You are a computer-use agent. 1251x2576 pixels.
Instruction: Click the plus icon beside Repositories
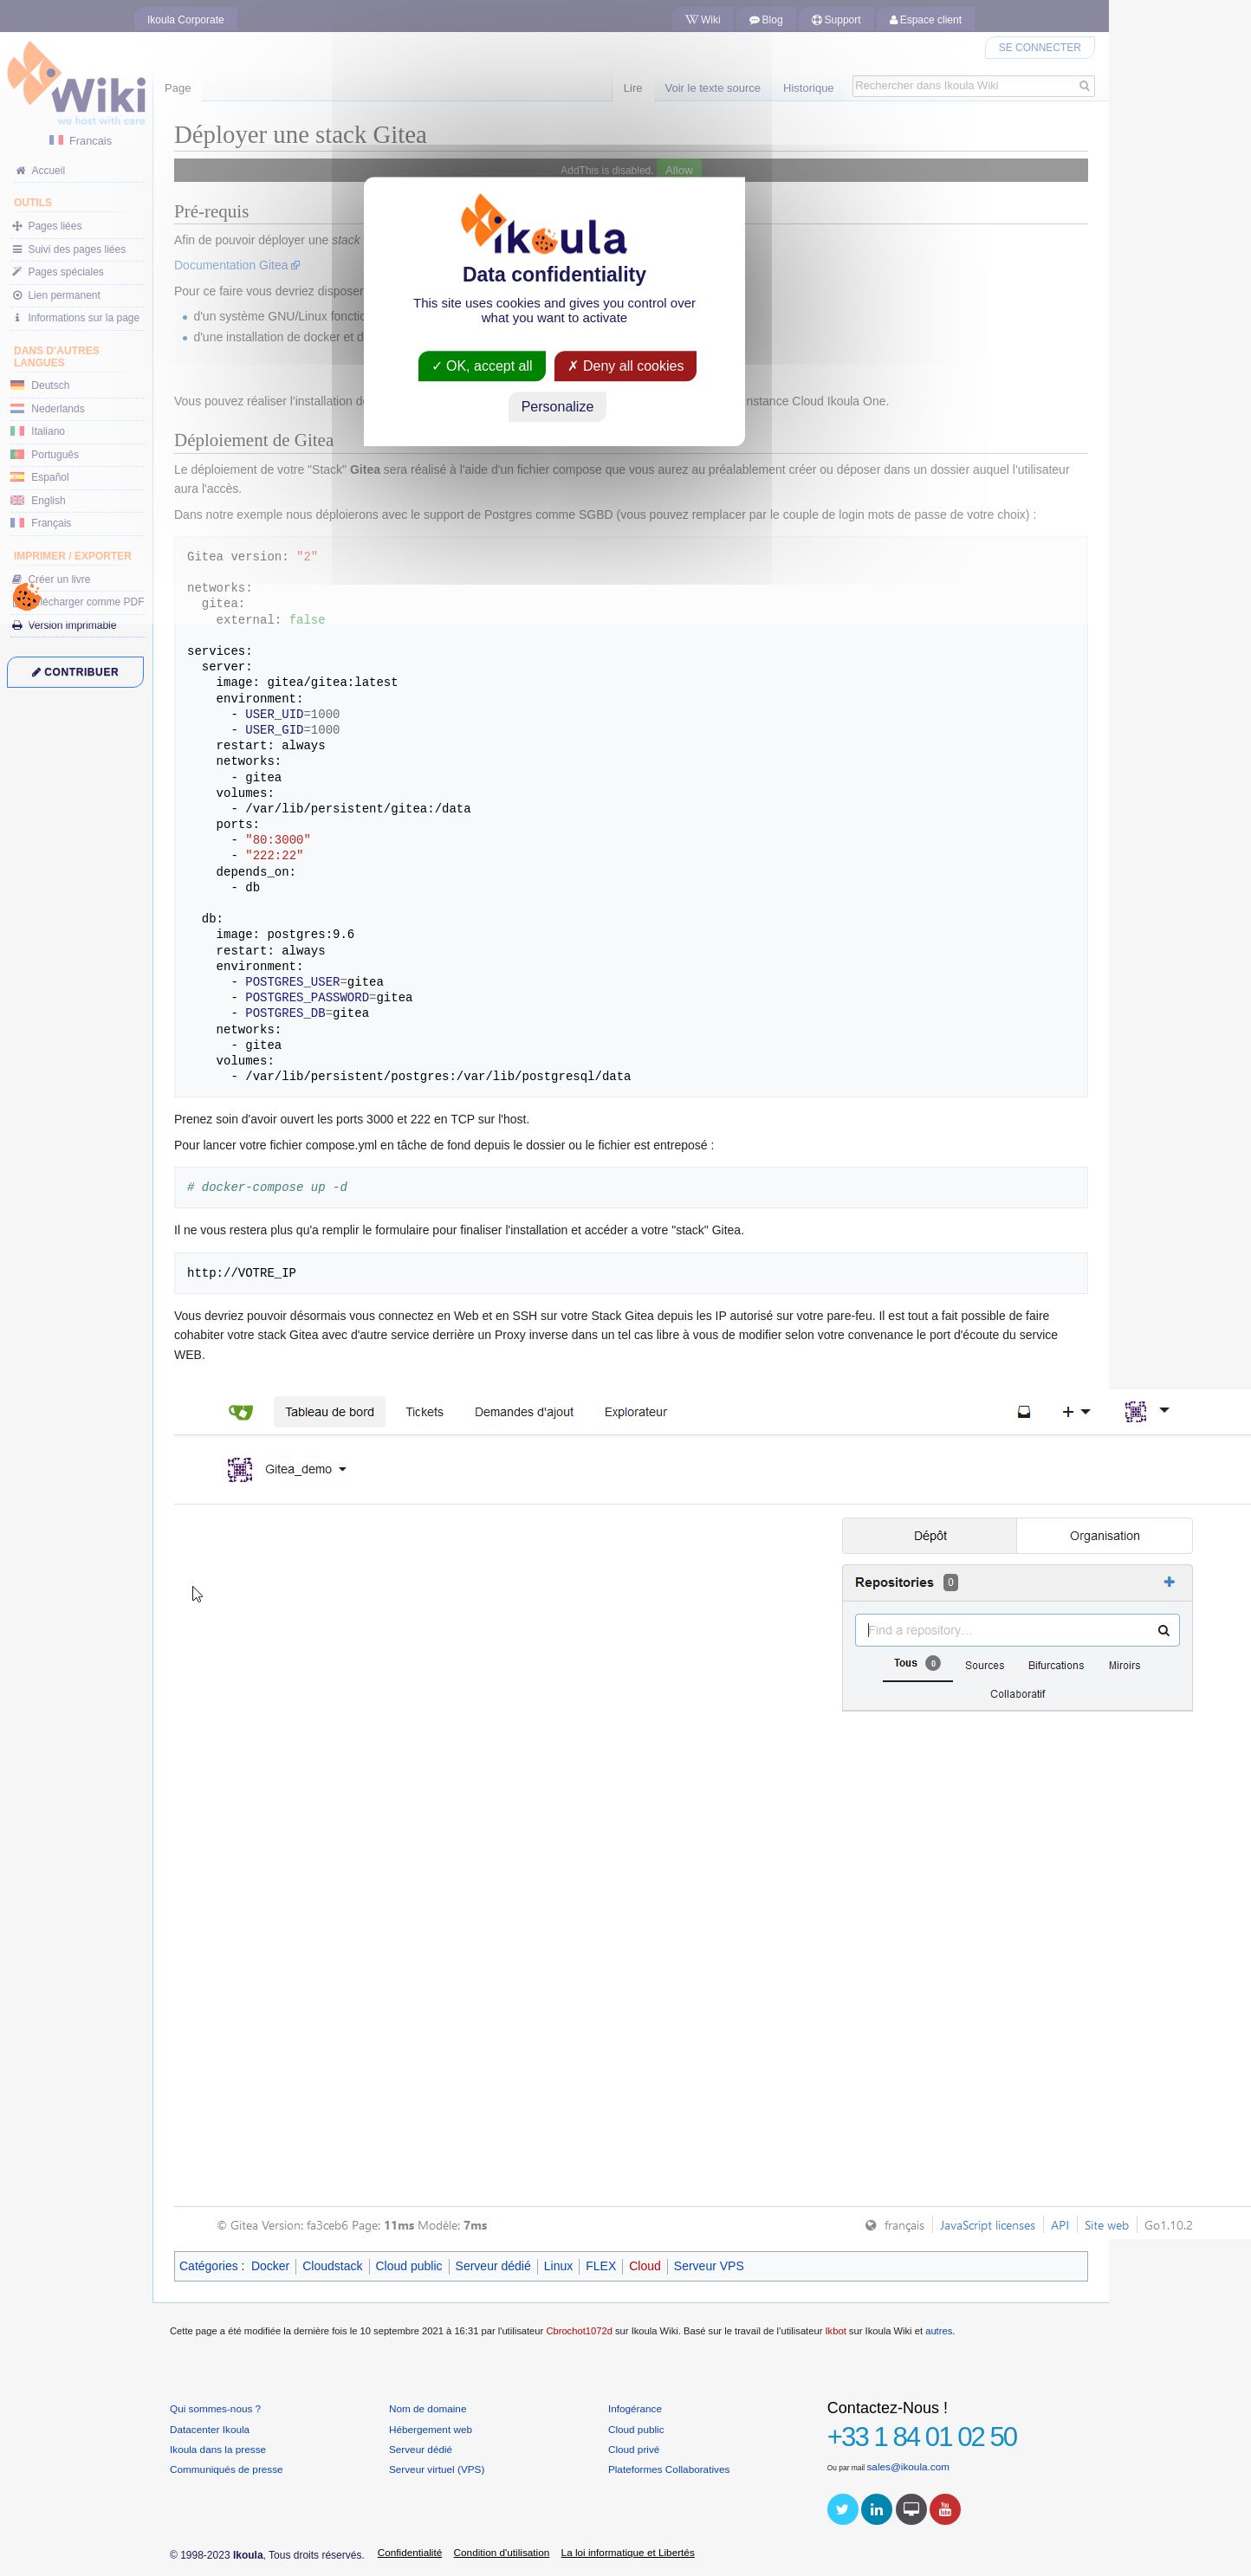[1168, 1581]
